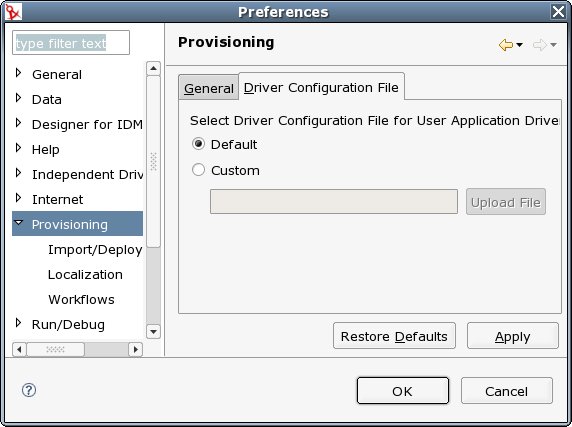Viewport: 572px width, 427px height.
Task: Click the scroll left arrow below tree
Action: point(19,349)
